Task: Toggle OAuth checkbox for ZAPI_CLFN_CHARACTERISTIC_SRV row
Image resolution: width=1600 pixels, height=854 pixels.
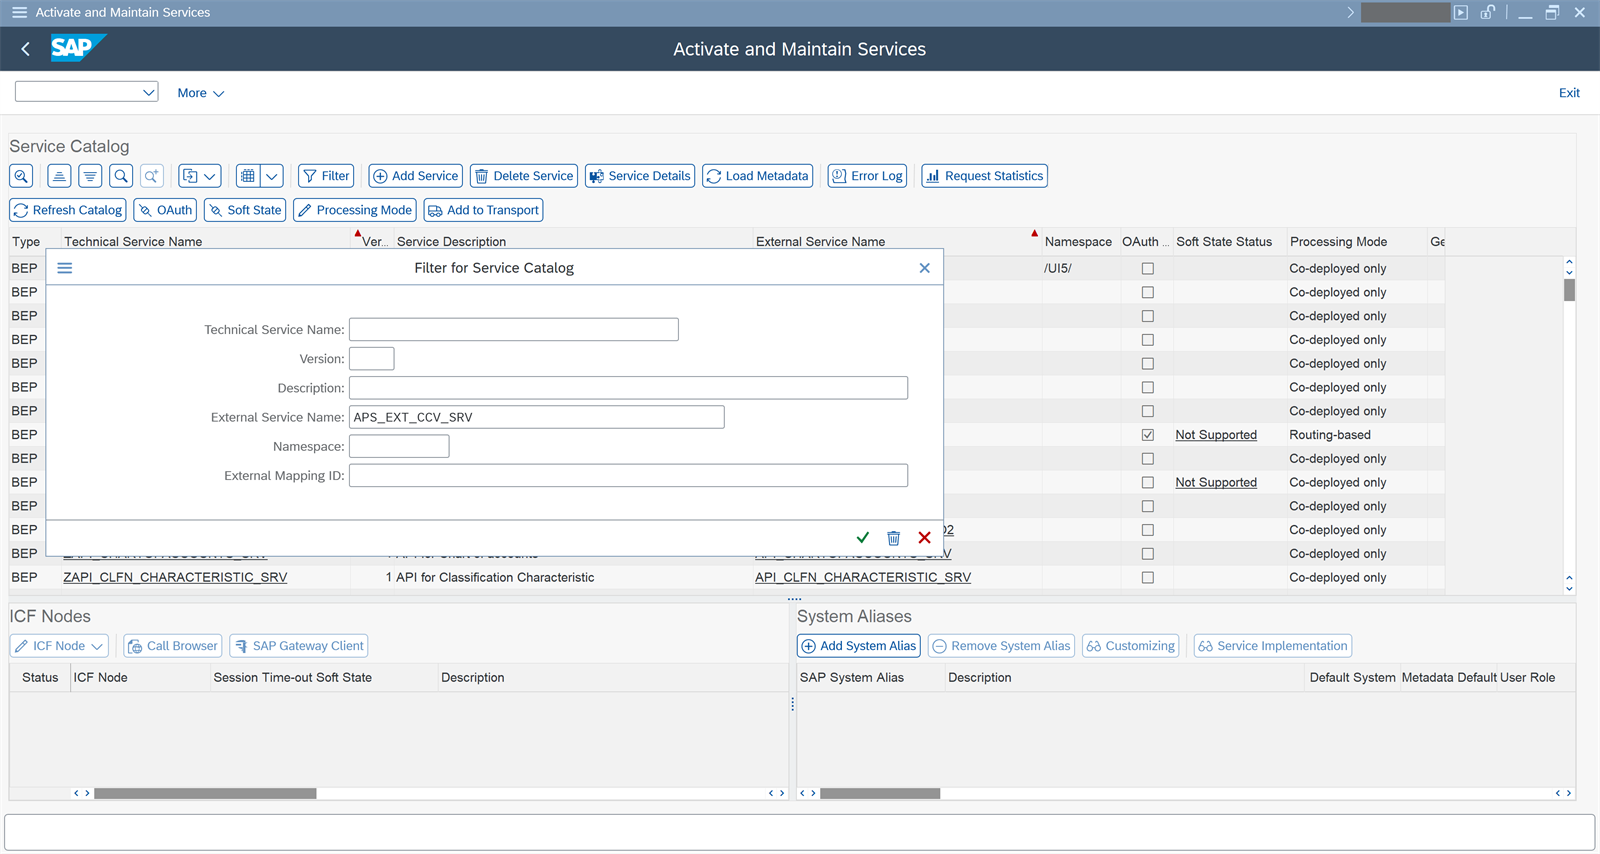Action: tap(1148, 578)
